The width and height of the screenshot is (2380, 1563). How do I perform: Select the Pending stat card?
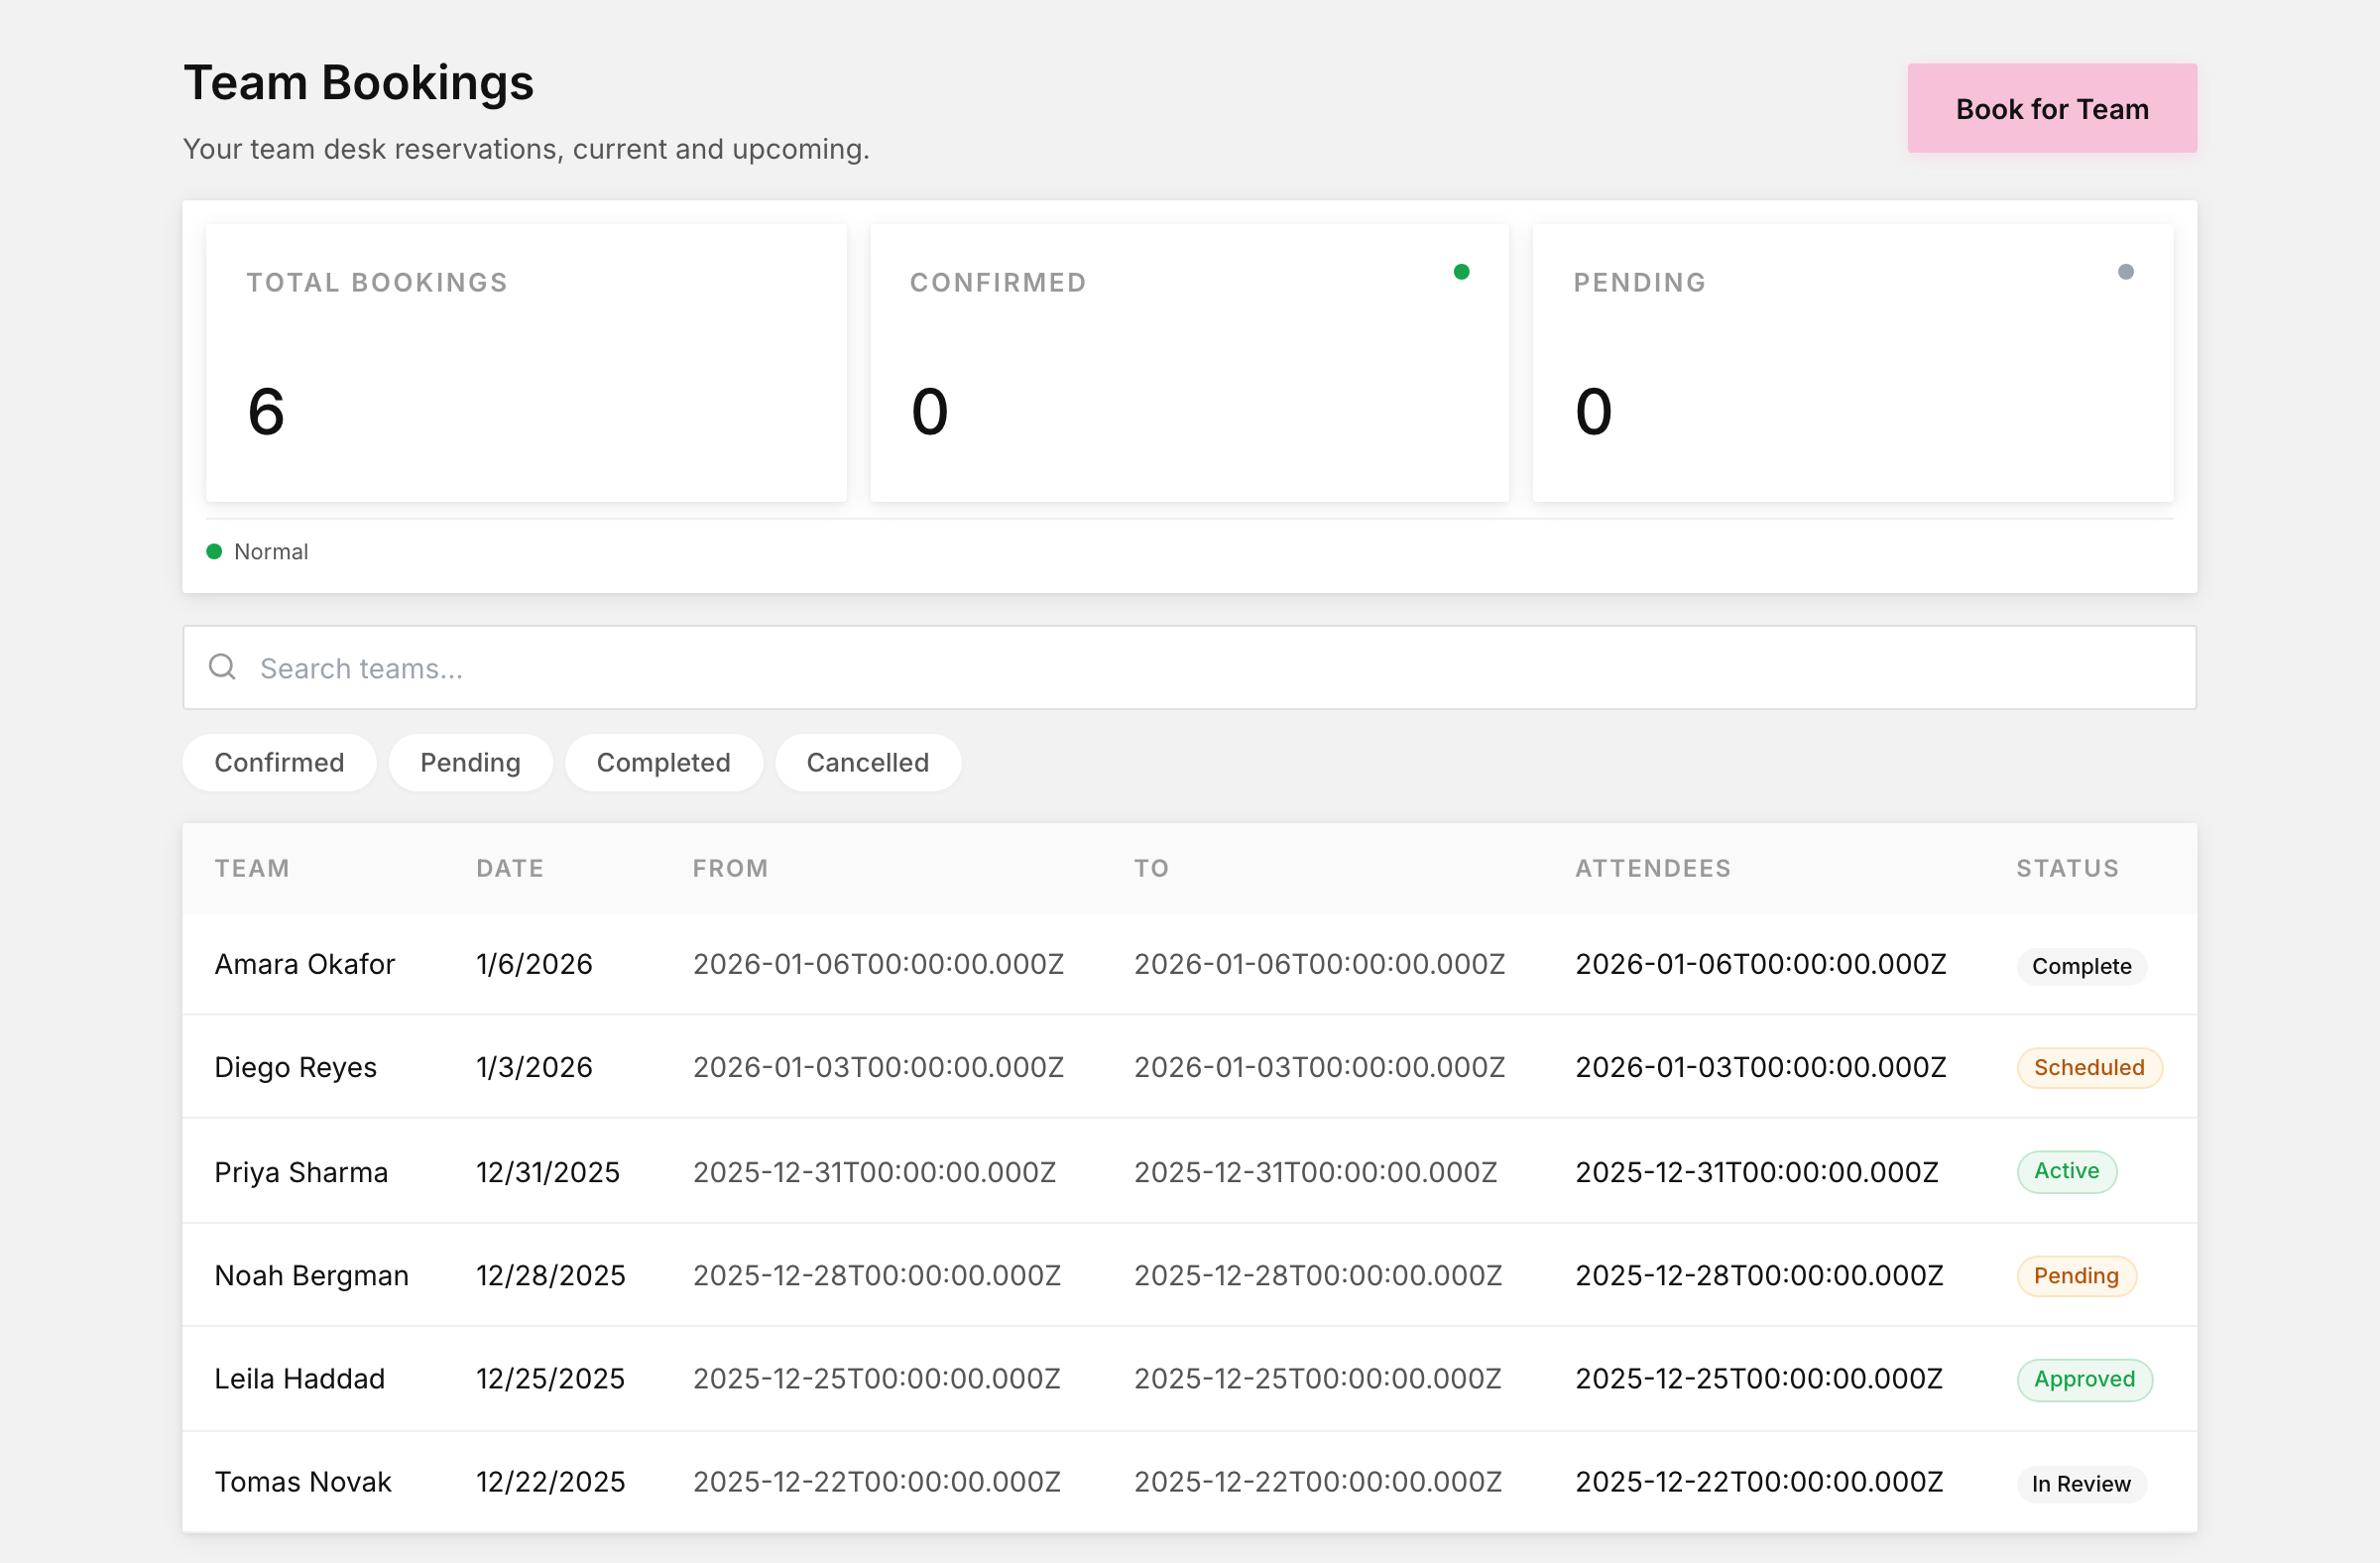1852,362
